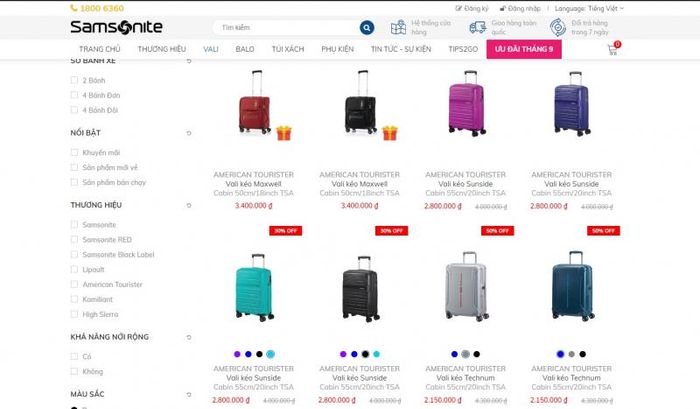Collapse the NỔI BẬT filter section
700x409 pixels.
(189, 133)
